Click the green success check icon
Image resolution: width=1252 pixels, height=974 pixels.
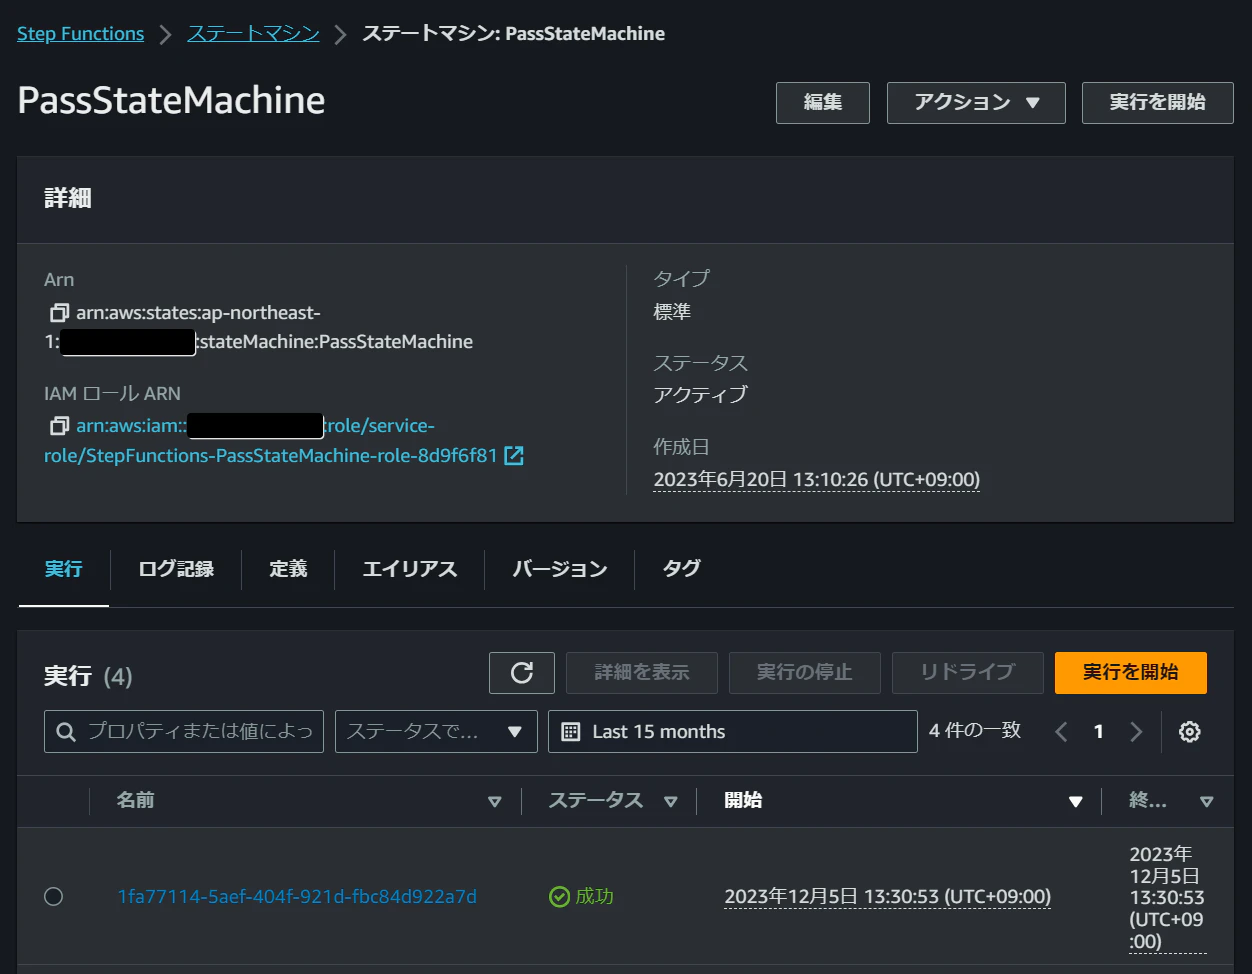click(x=559, y=897)
